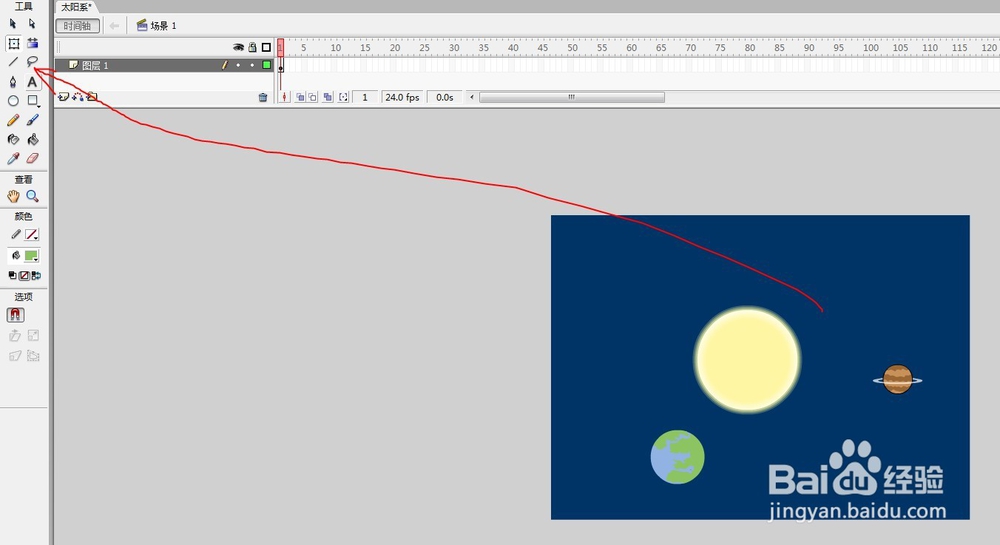This screenshot has width=1000, height=545.
Task: Select the Subselection tool
Action: [x=32, y=24]
